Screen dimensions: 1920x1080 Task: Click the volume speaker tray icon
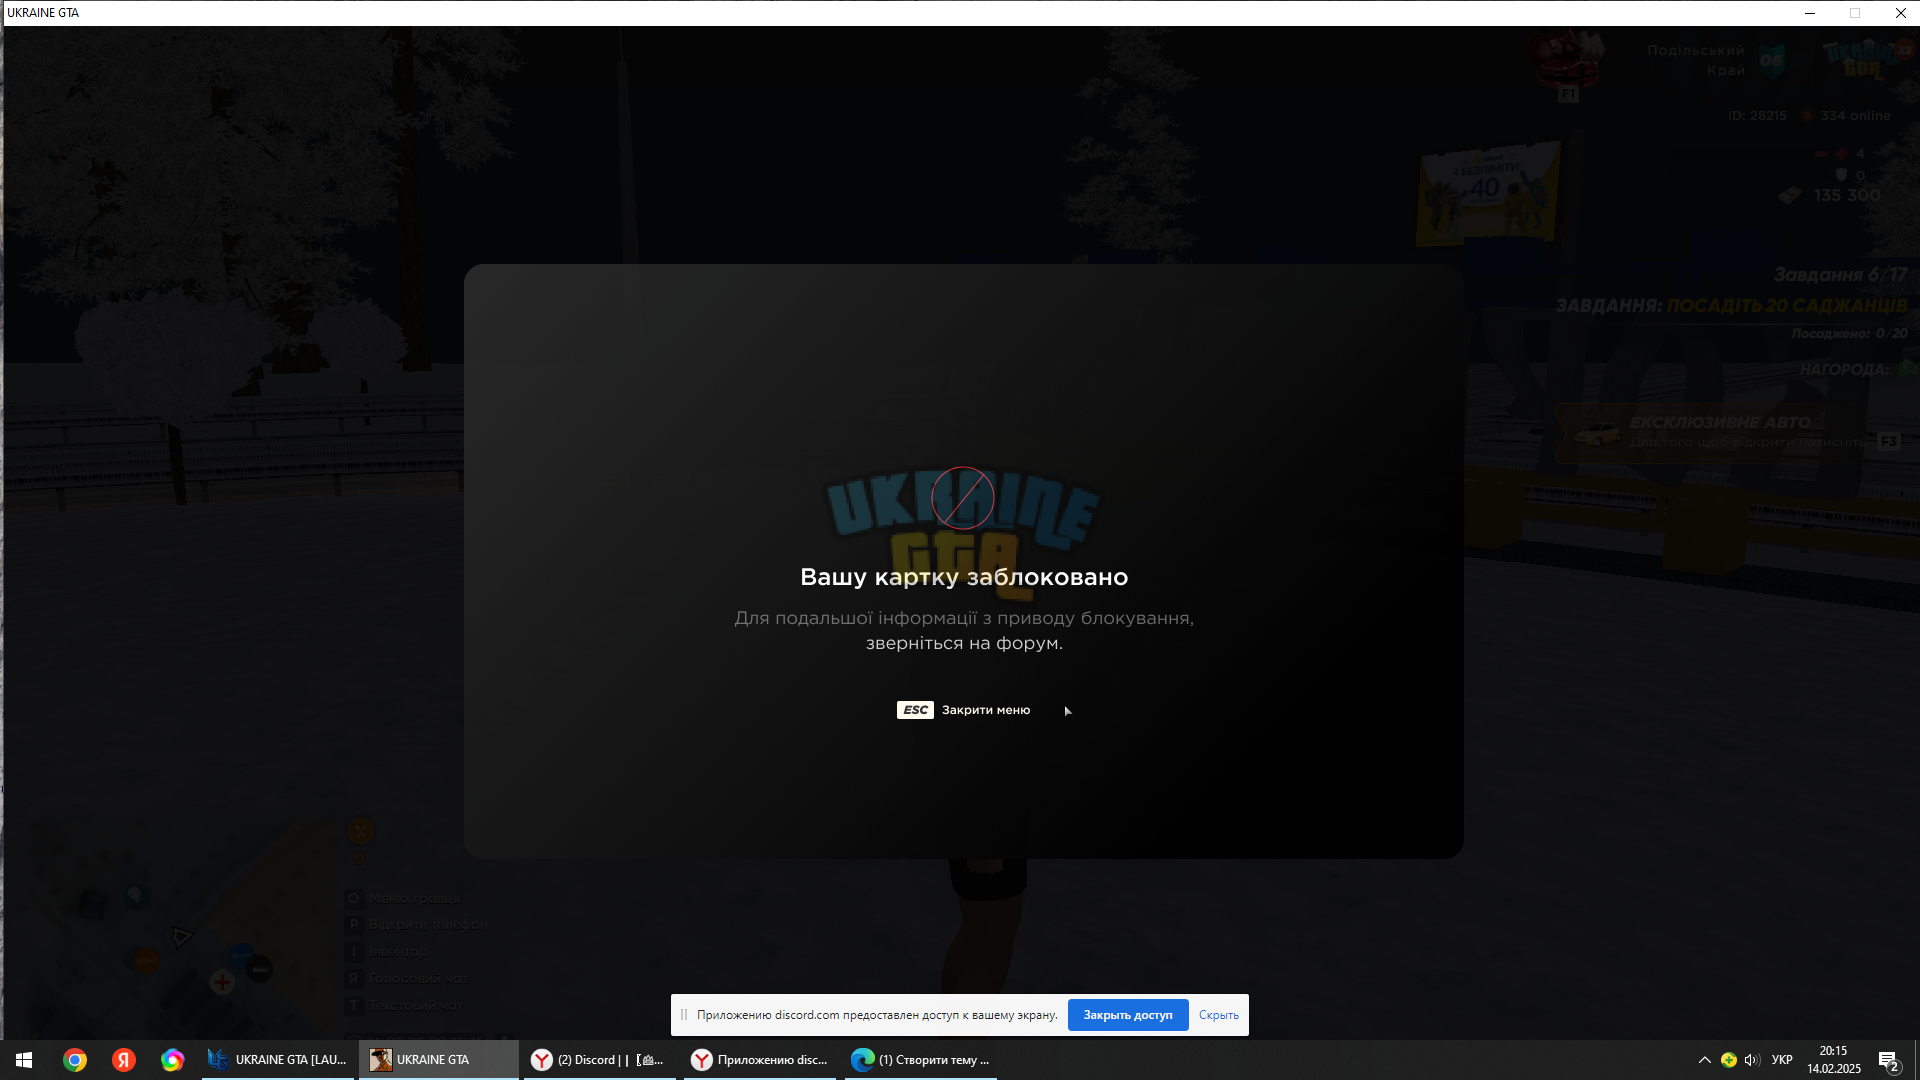[1752, 1060]
